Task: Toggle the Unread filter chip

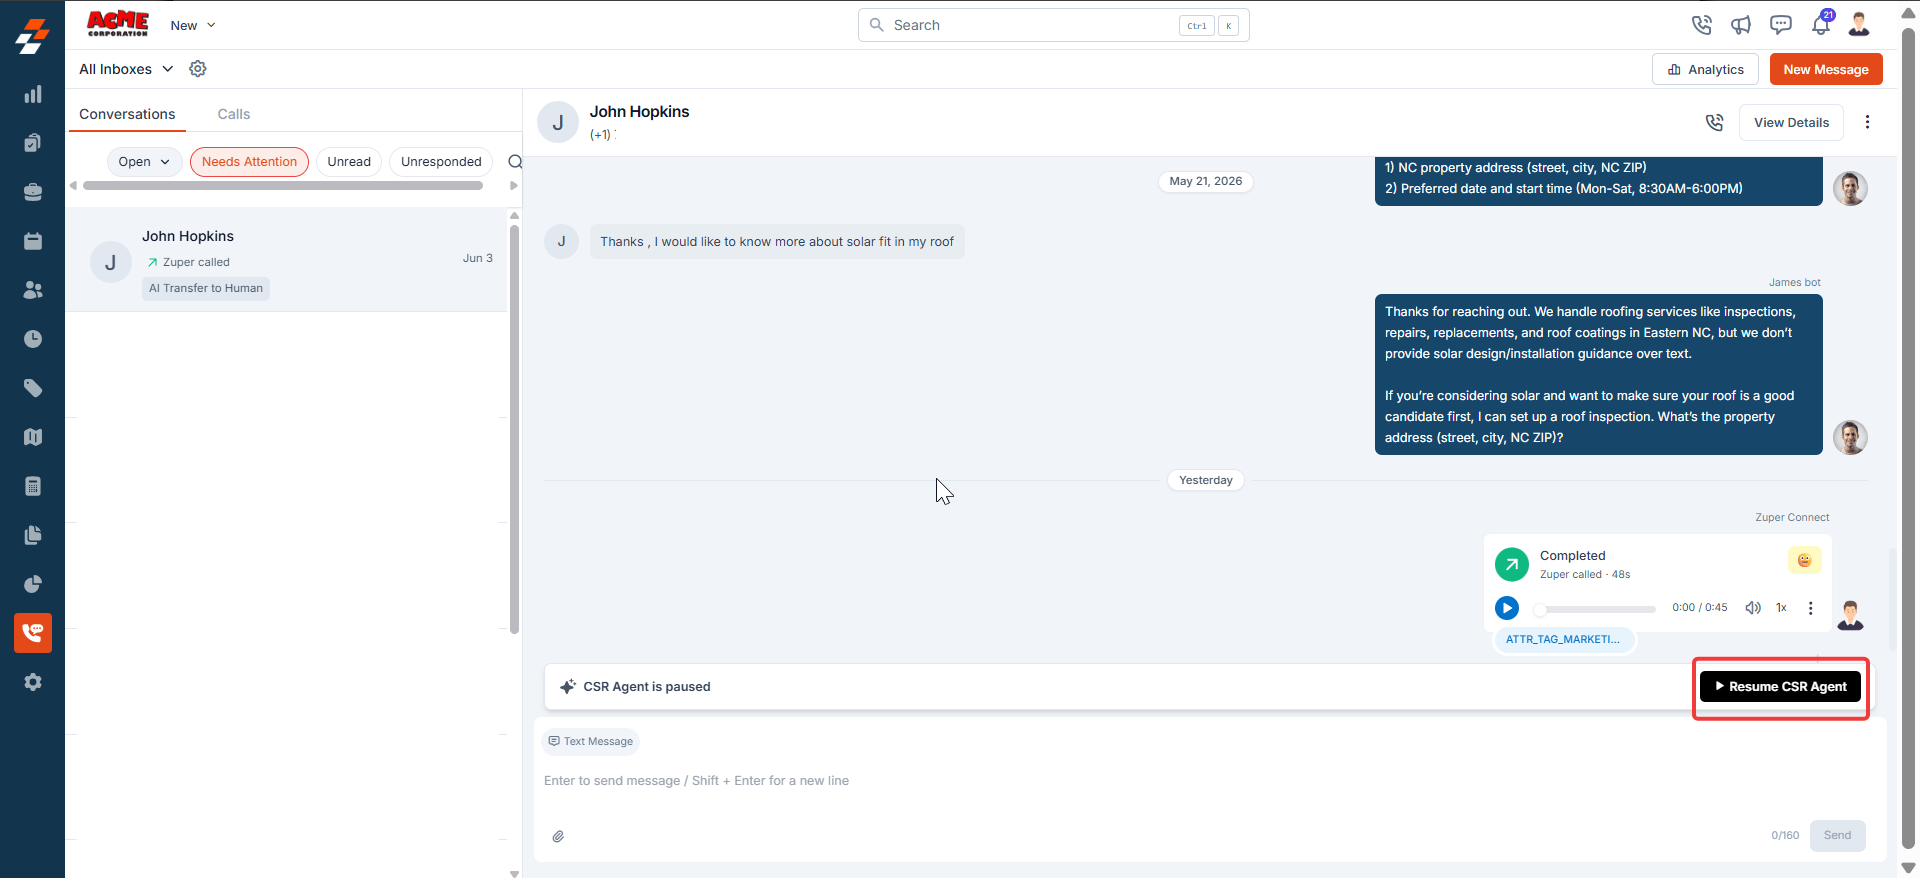Action: 349,162
